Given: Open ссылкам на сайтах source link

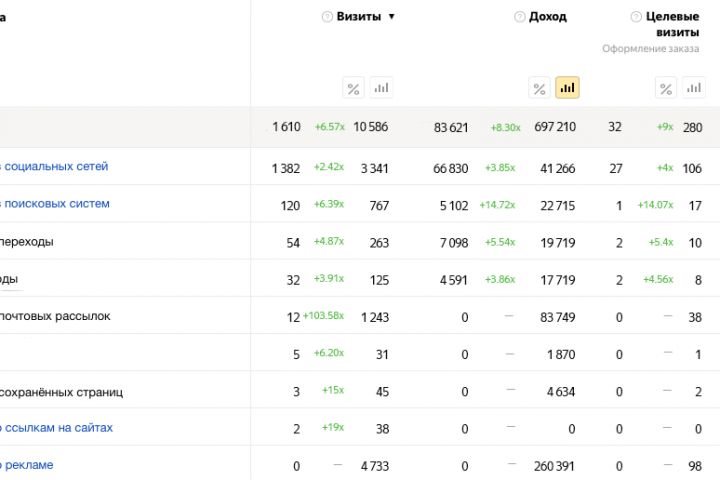Looking at the screenshot, I should 57,427.
